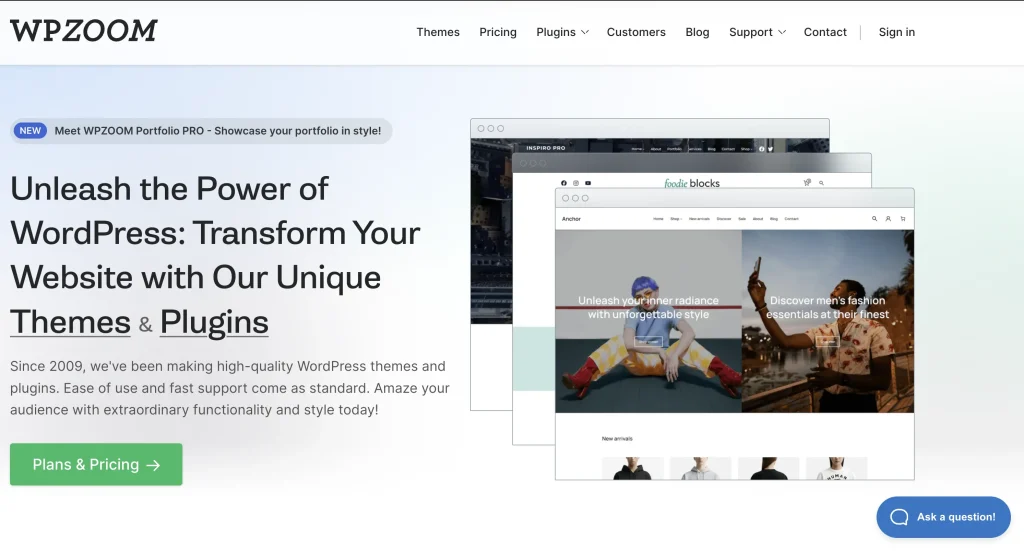
Task: Click the Unleash the Power headline
Action: (216, 255)
